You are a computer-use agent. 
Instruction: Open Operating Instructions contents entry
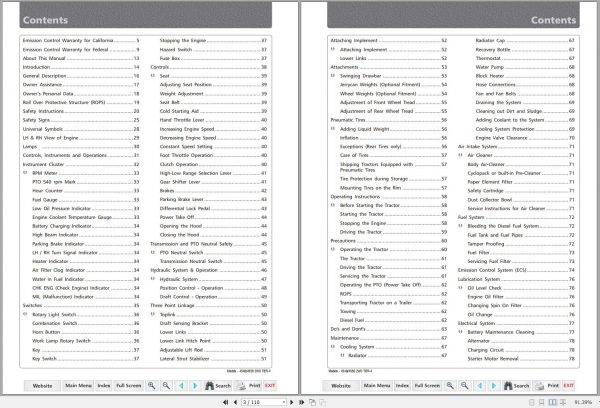pos(389,197)
